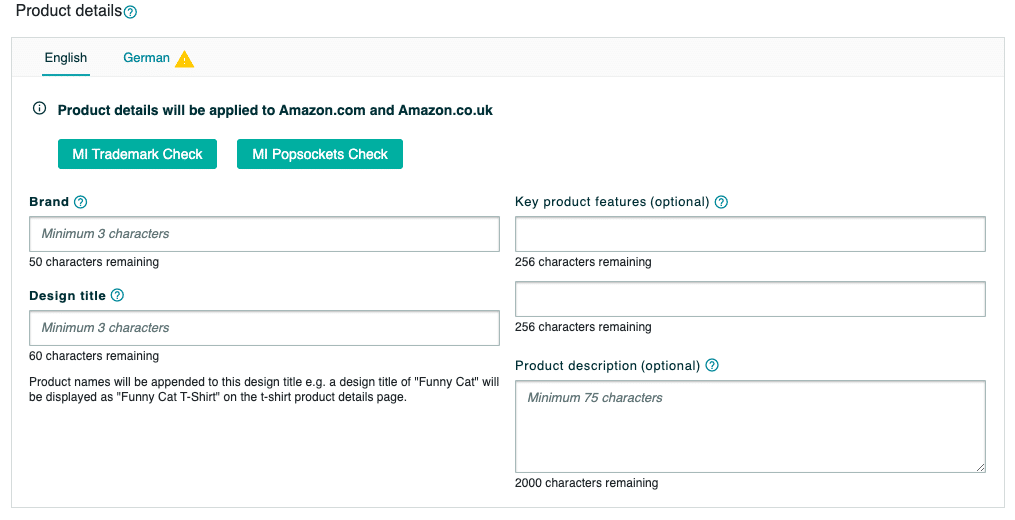Focus the Design title input field
The width and height of the screenshot is (1015, 520).
(x=264, y=328)
